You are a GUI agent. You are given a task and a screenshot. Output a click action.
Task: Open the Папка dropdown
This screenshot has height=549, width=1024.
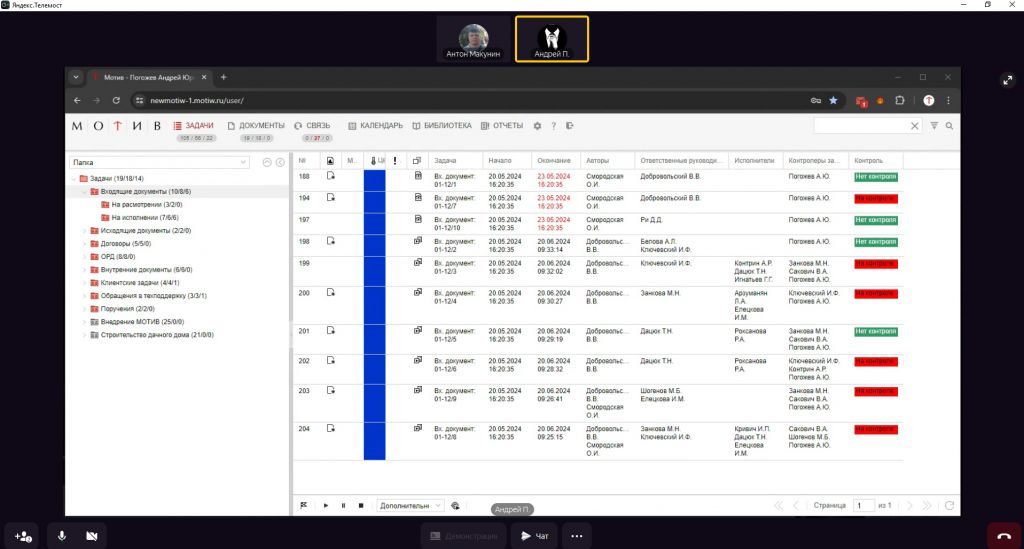(x=159, y=163)
